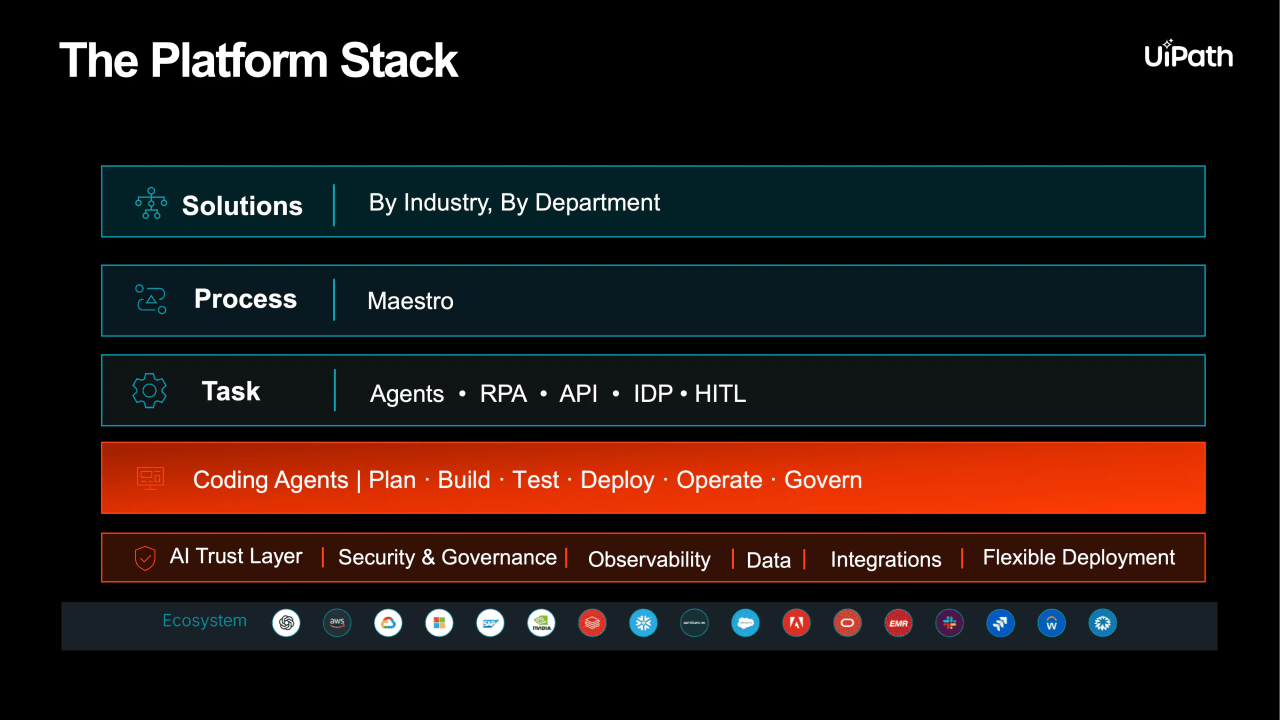
Task: Click "Security & Governance" text
Action: [447, 558]
